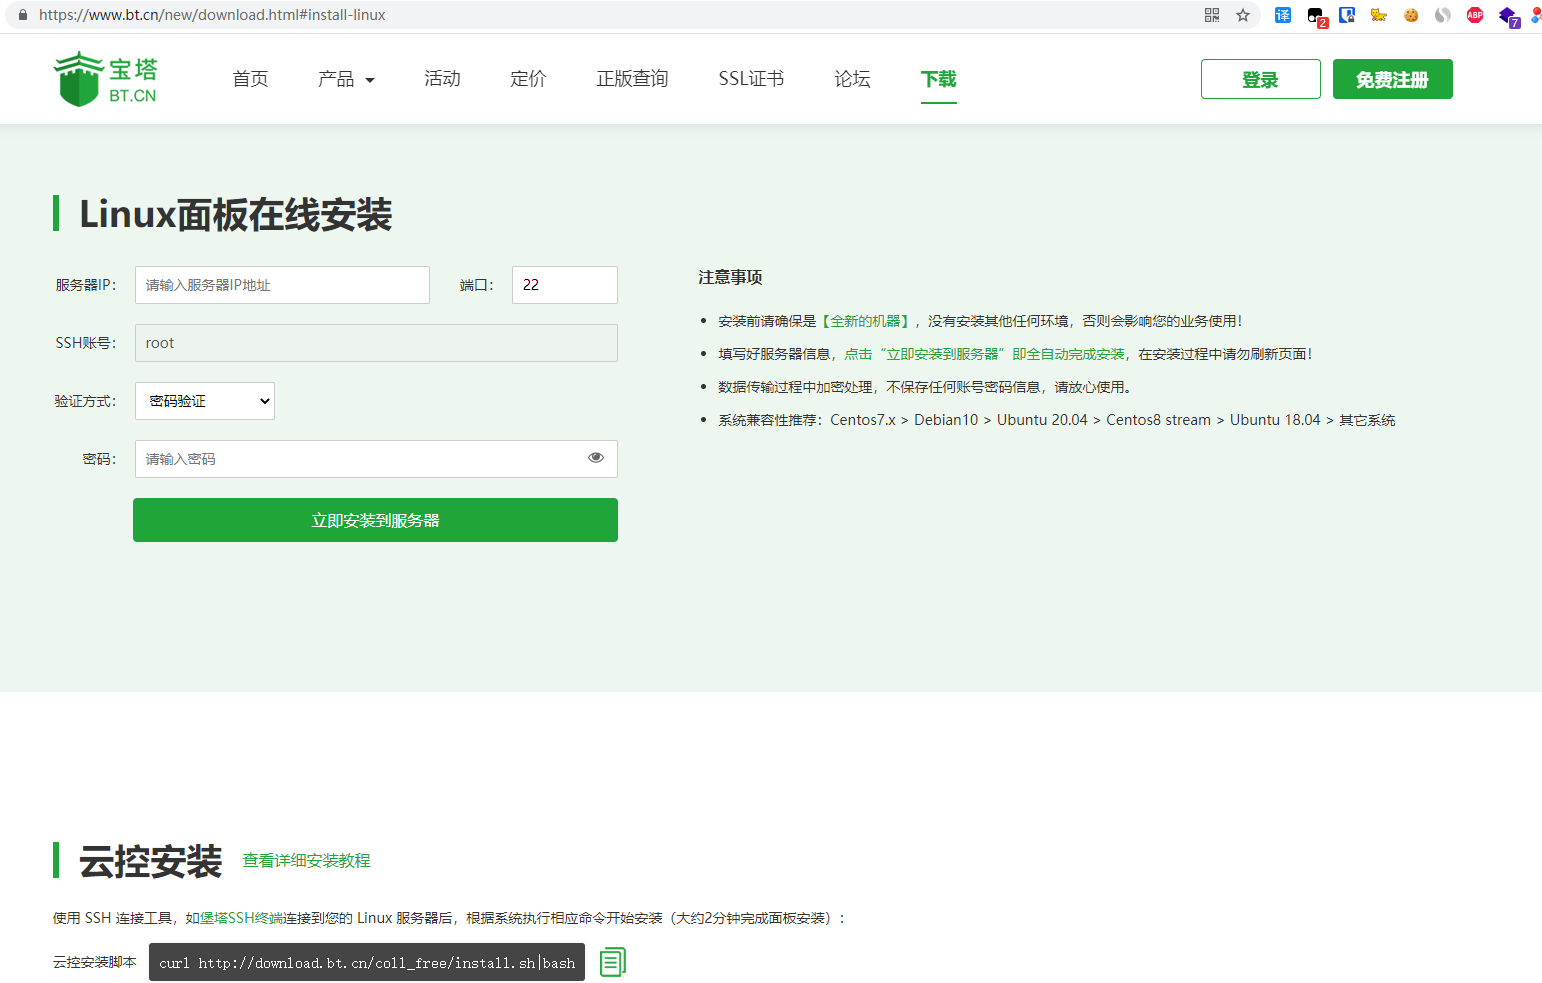Click the QR code icon in address bar
This screenshot has width=1542, height=983.
1212,15
